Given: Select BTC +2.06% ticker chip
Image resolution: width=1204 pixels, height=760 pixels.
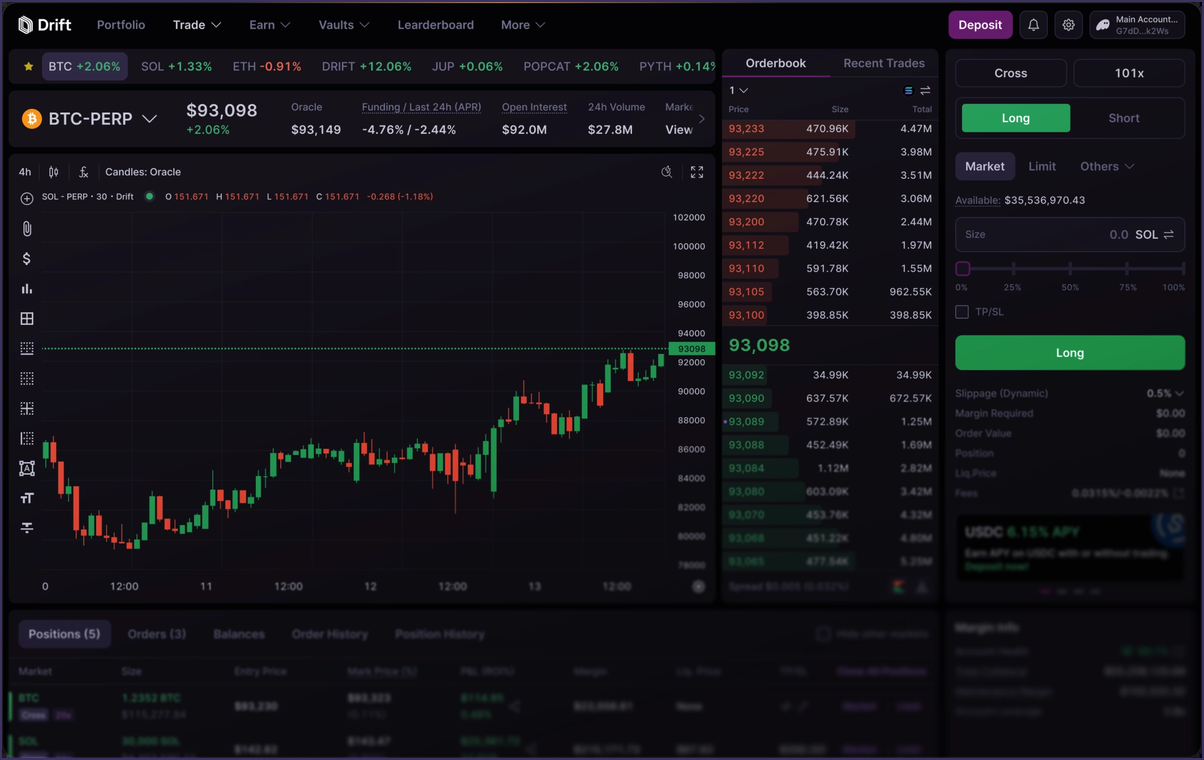Looking at the screenshot, I should point(85,67).
